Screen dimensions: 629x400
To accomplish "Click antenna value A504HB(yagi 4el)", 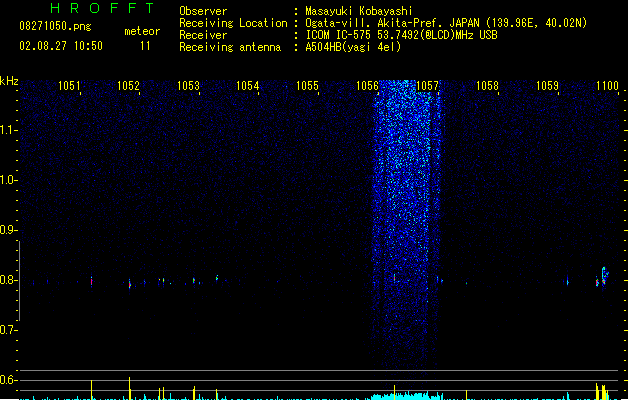I will tap(353, 47).
